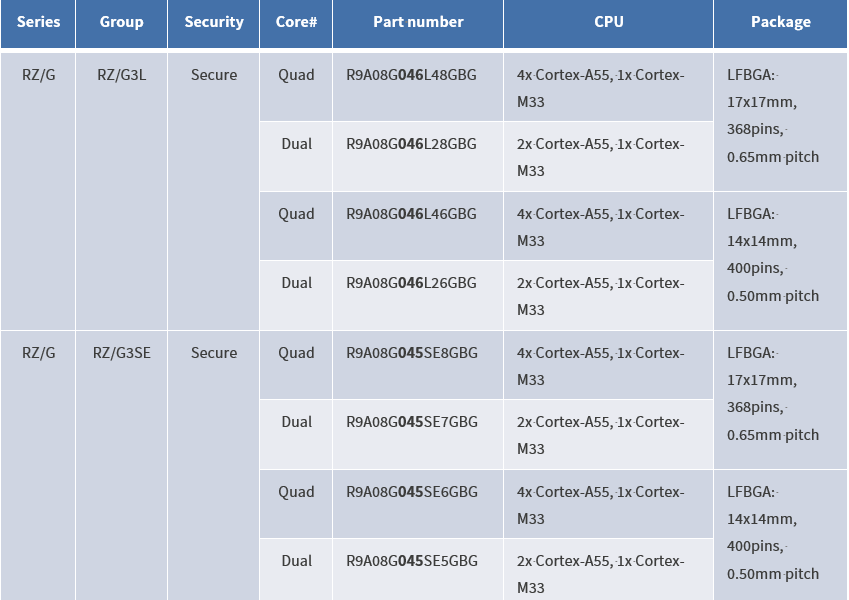The image size is (849, 600).
Task: Select part number R9A08G046L26GBG
Action: click(412, 283)
